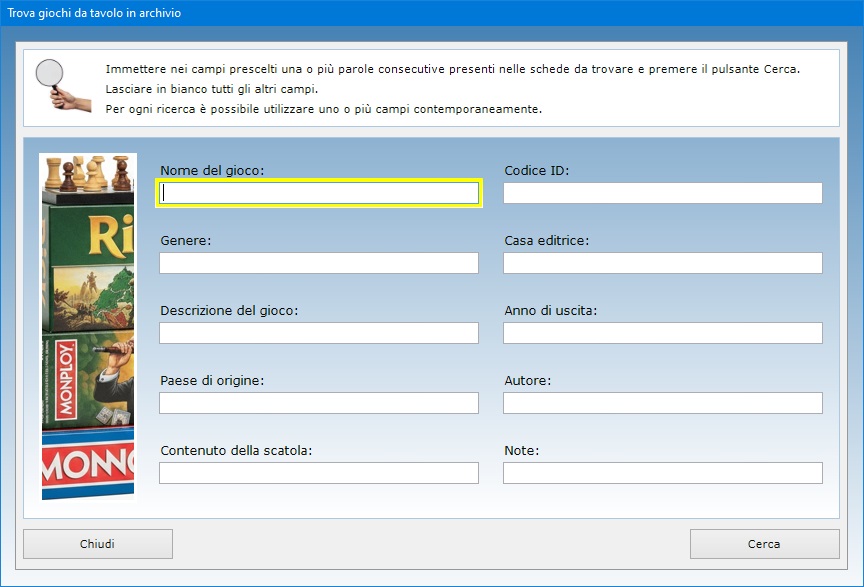Click into the 'Codice ID' text box
The height and width of the screenshot is (587, 864).
pos(662,193)
